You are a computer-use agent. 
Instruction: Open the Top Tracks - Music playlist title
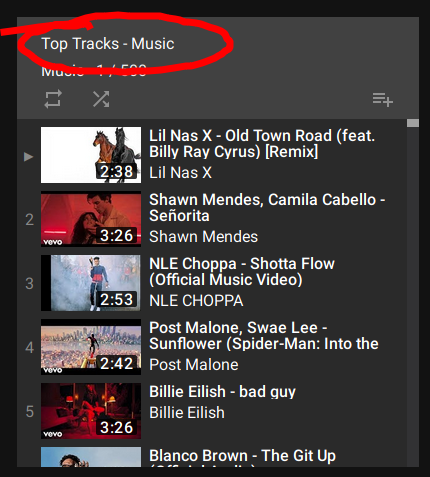tap(108, 44)
